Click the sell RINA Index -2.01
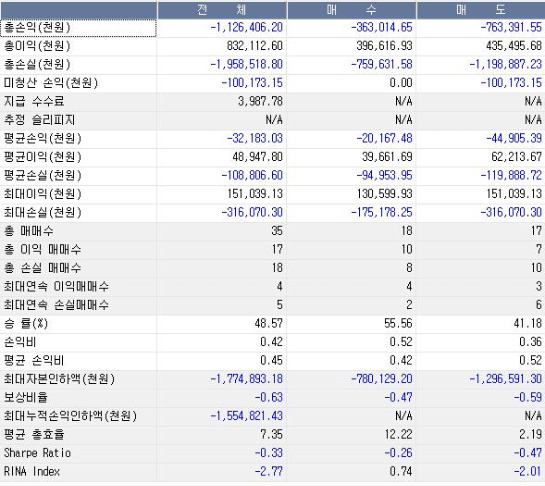Viewport: 545px width, 486px height. coord(528,471)
